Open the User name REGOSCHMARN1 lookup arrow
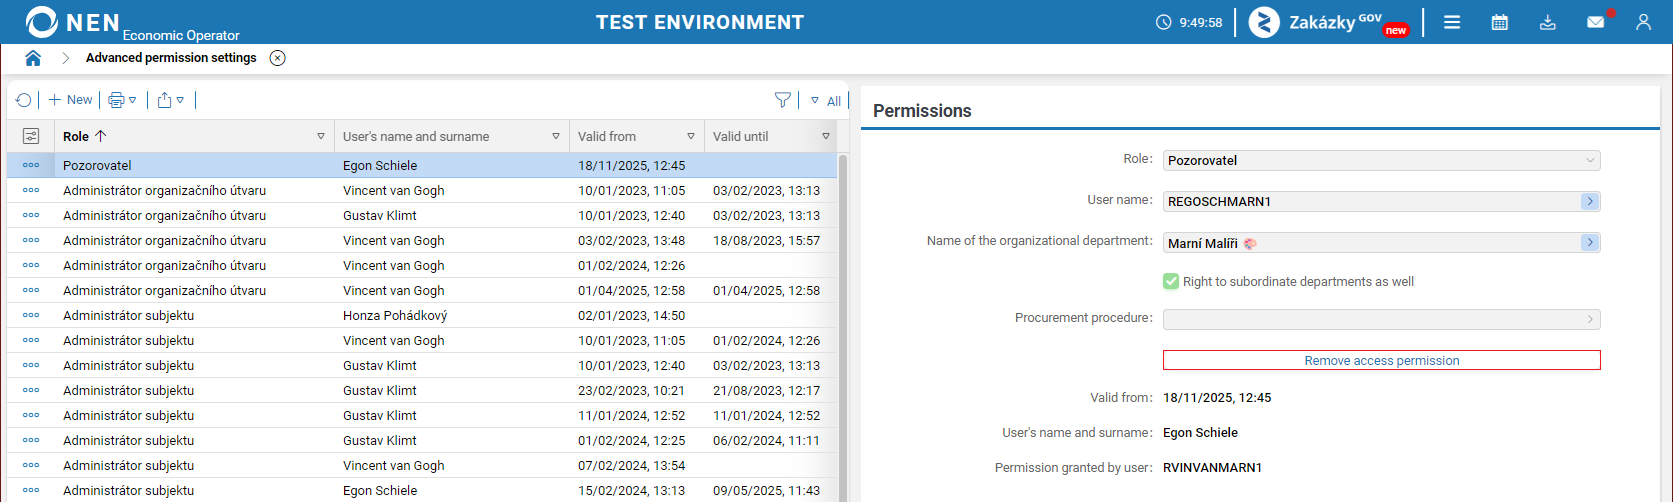This screenshot has width=1673, height=502. 1590,201
